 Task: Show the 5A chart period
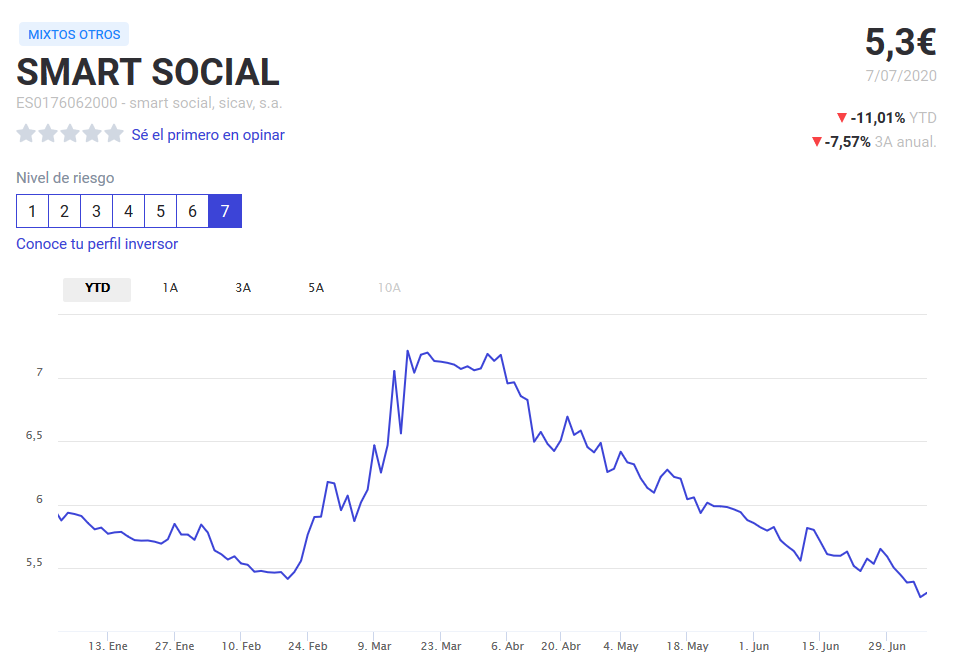click(316, 288)
